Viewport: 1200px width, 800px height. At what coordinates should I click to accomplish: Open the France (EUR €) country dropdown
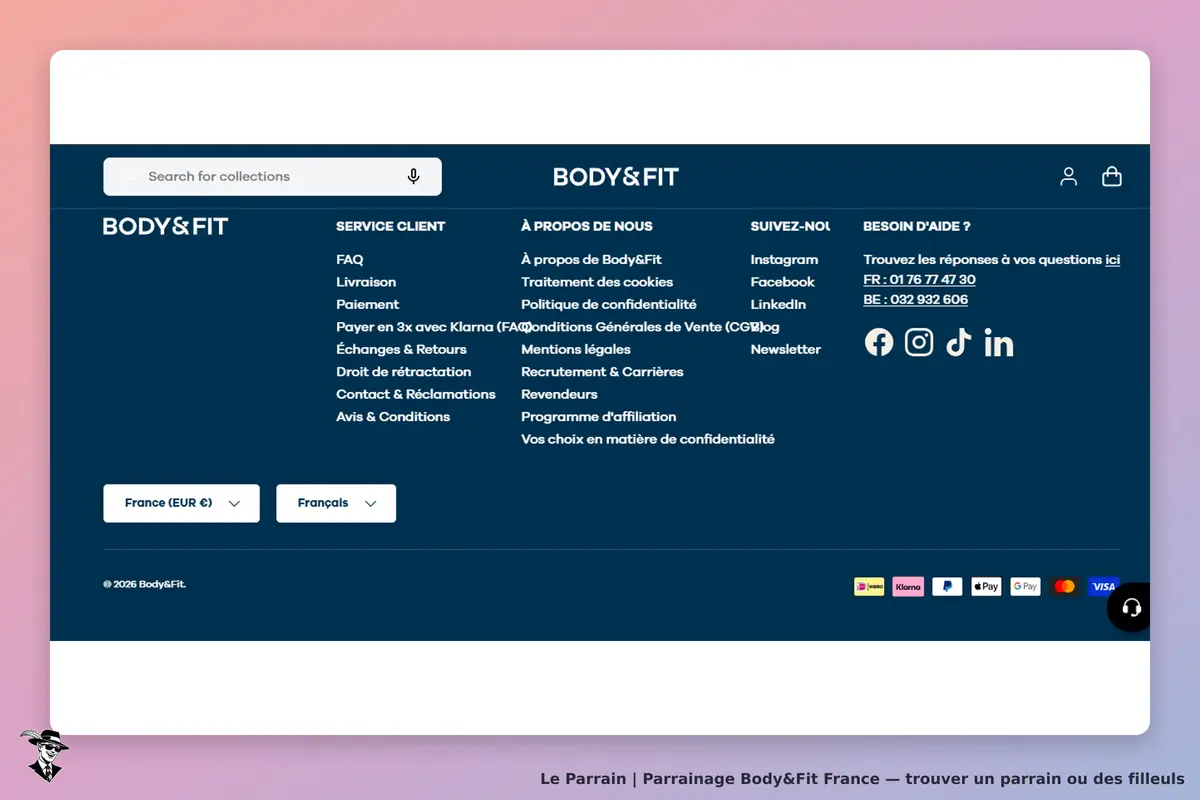(181, 503)
